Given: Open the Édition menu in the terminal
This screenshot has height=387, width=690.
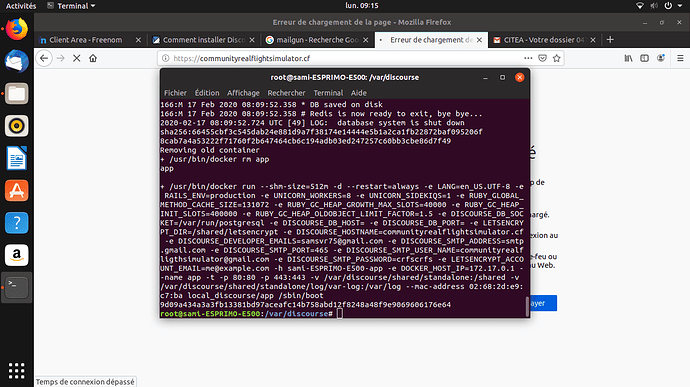Looking at the screenshot, I should click(207, 93).
